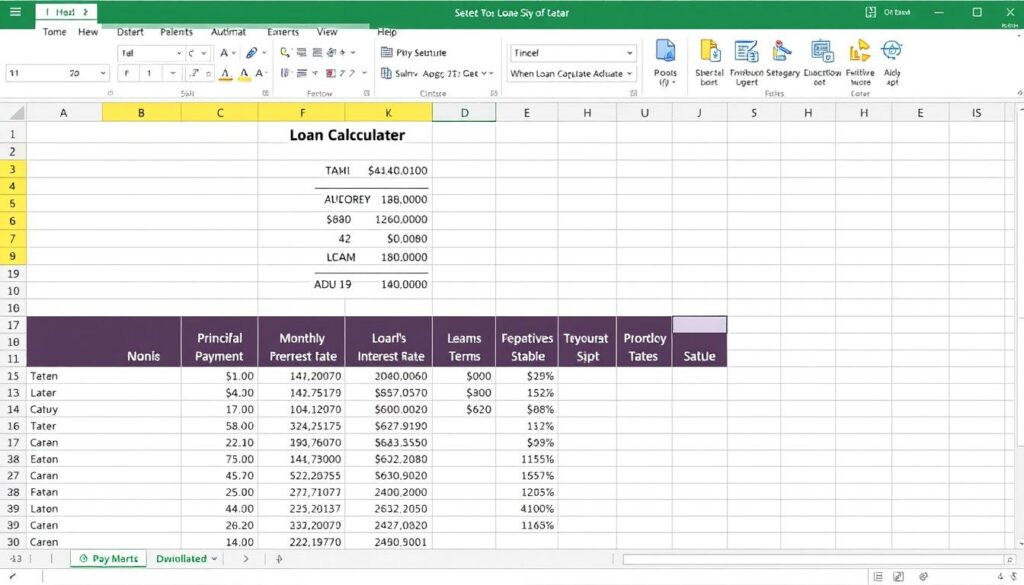Click the font dialog launcher in Skli group
Viewport: 1024px width, 585px height.
pos(265,93)
